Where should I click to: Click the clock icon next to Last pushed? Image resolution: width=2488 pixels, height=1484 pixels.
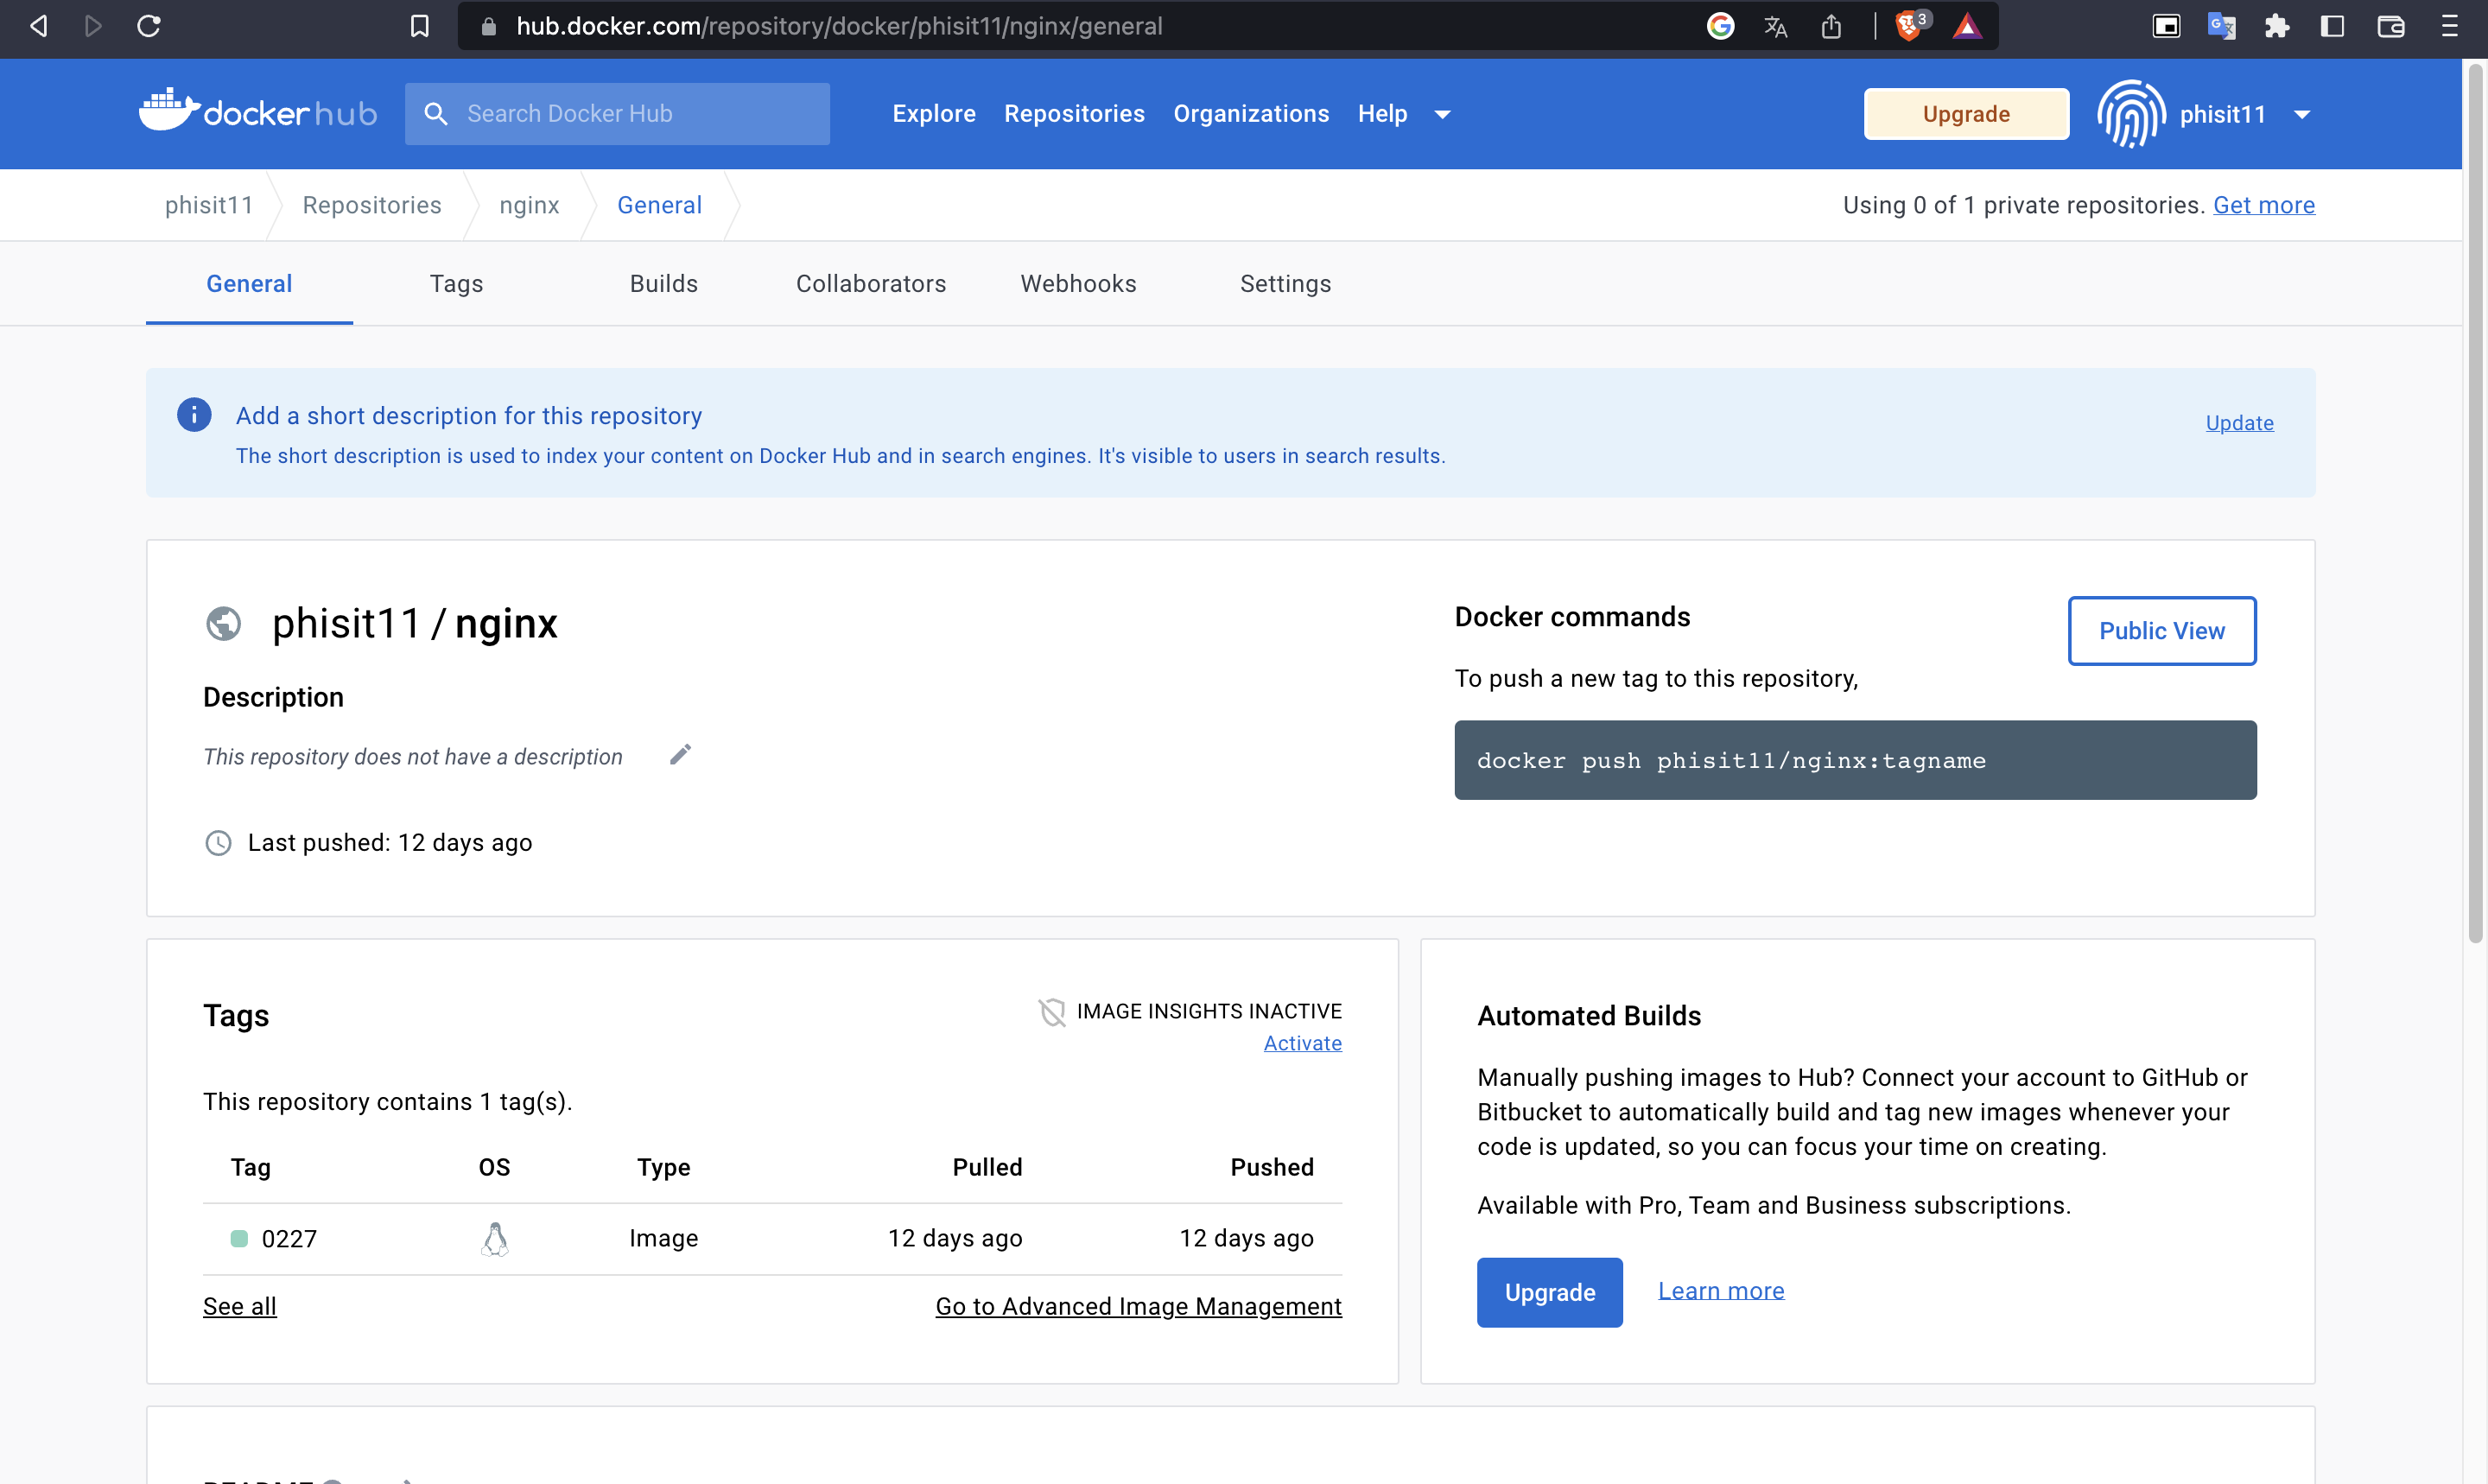pos(218,842)
